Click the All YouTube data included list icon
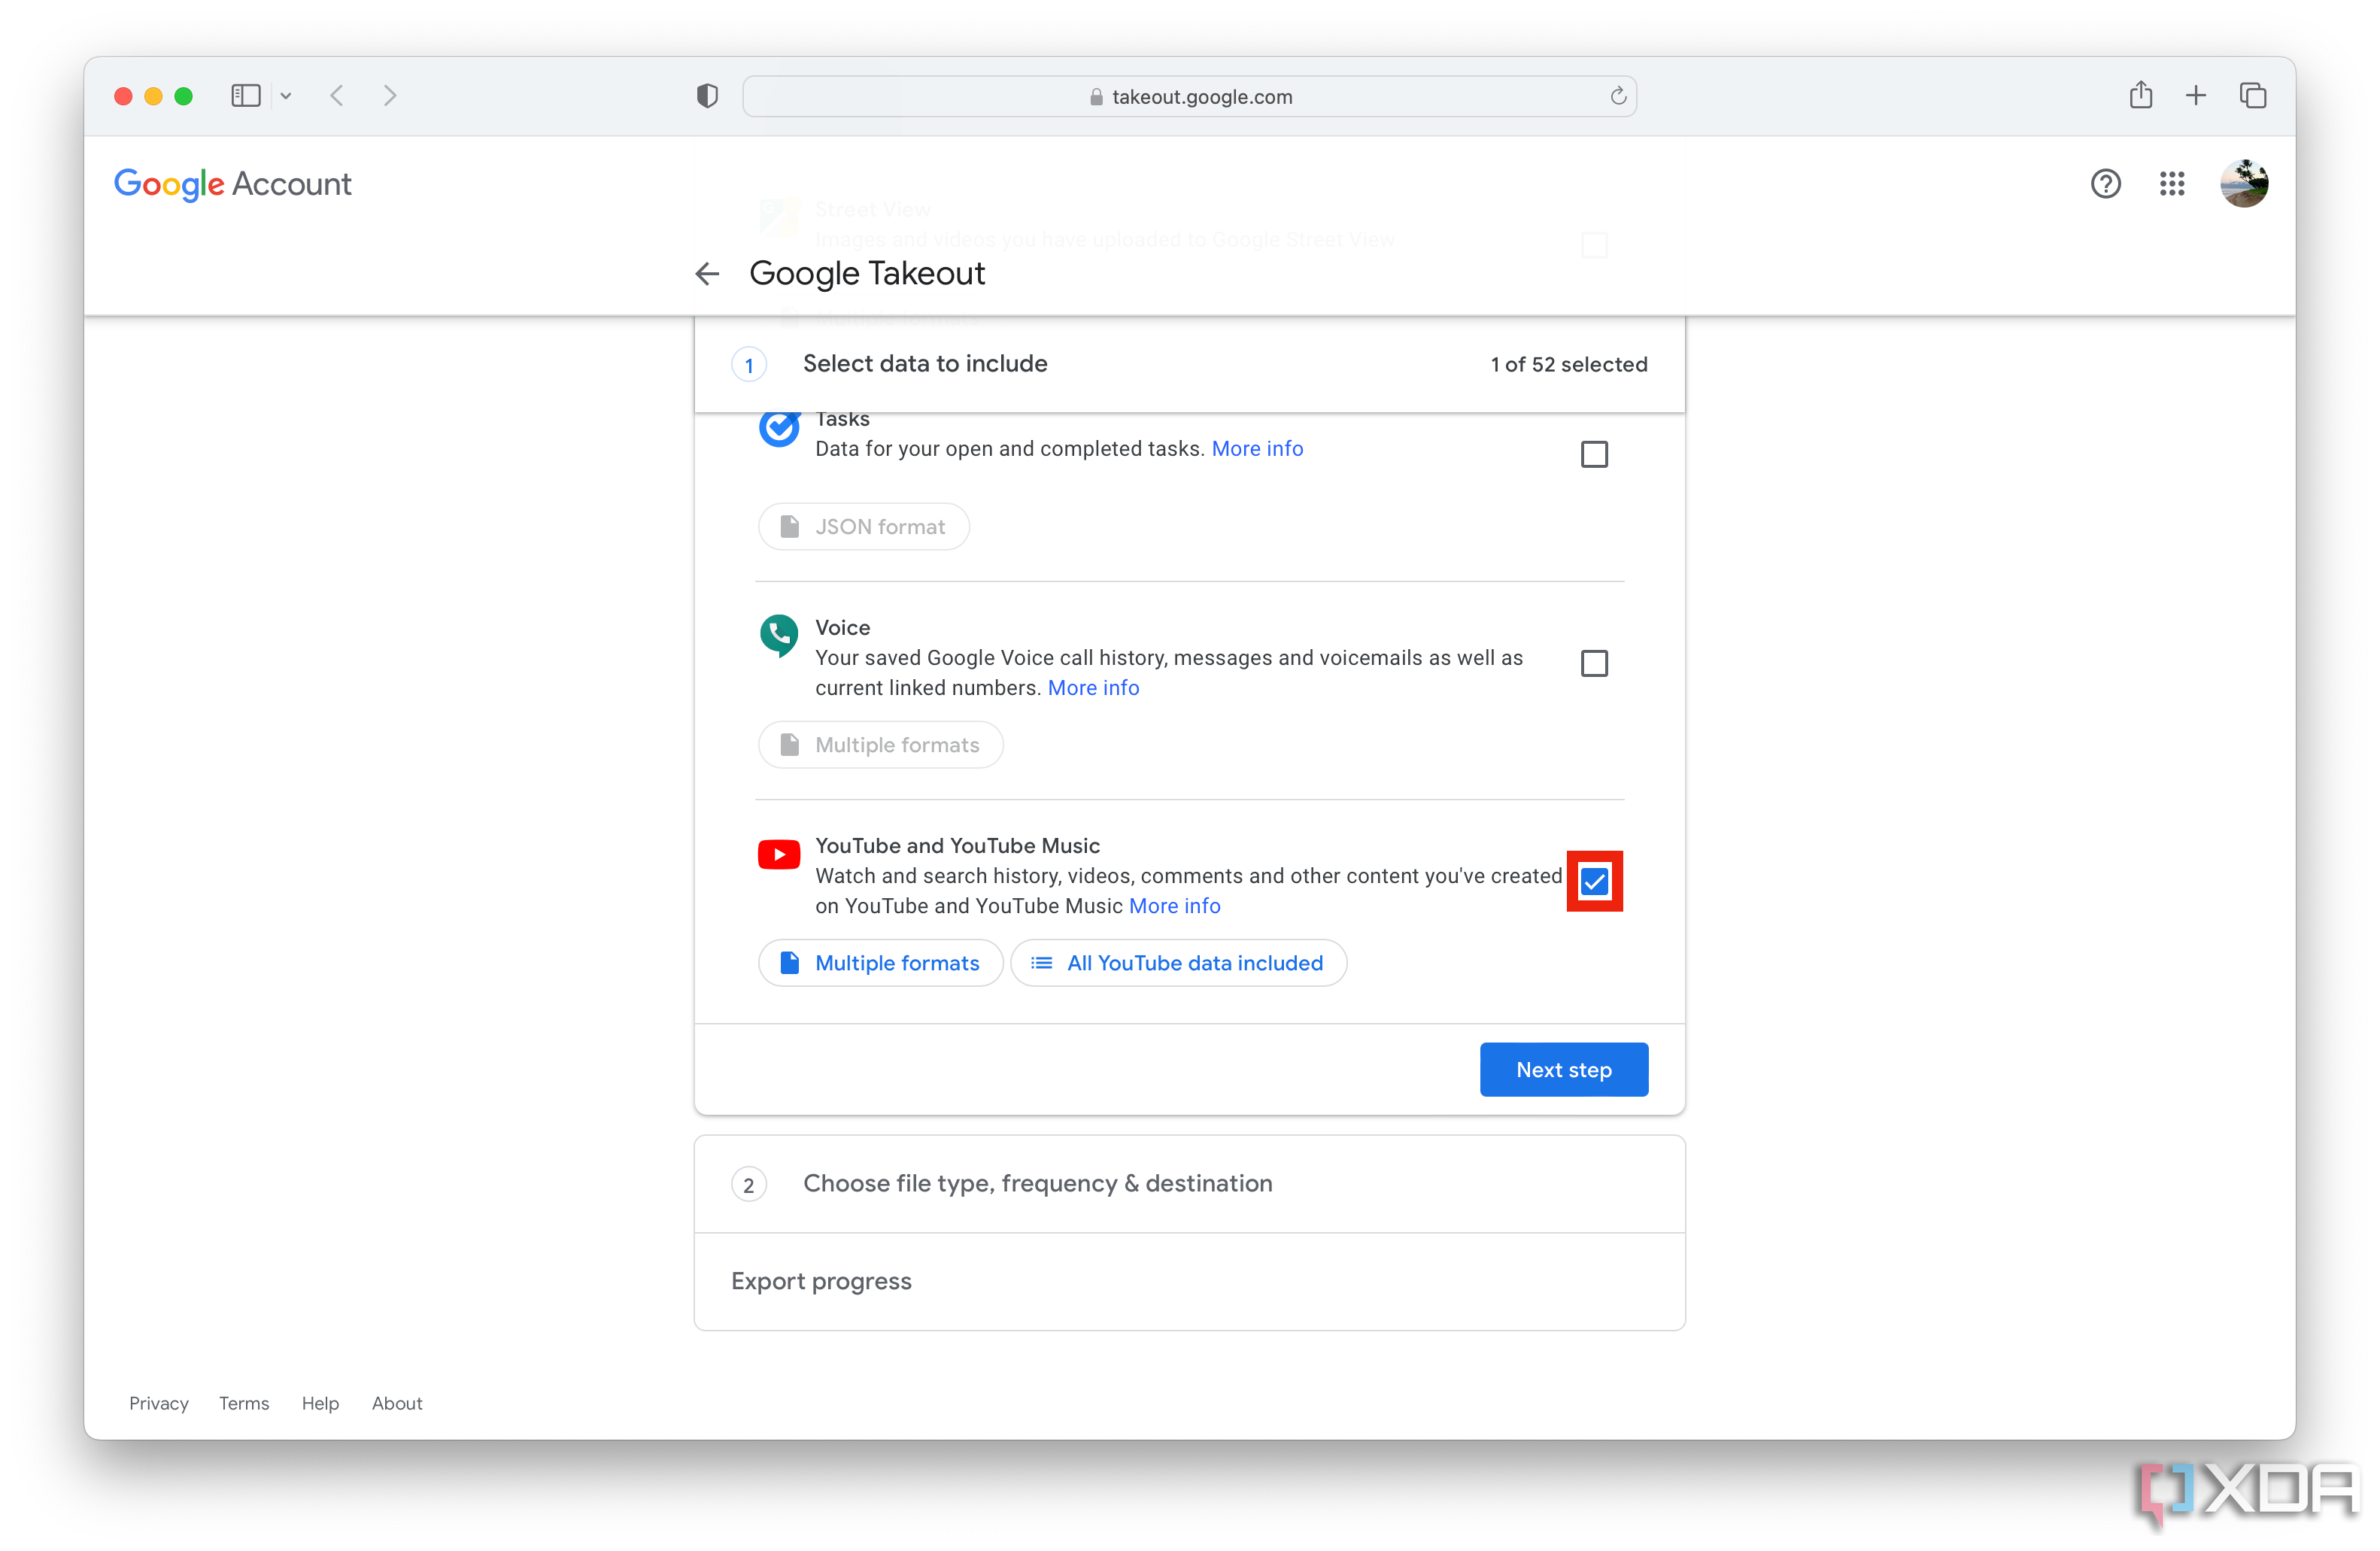 tap(1041, 963)
